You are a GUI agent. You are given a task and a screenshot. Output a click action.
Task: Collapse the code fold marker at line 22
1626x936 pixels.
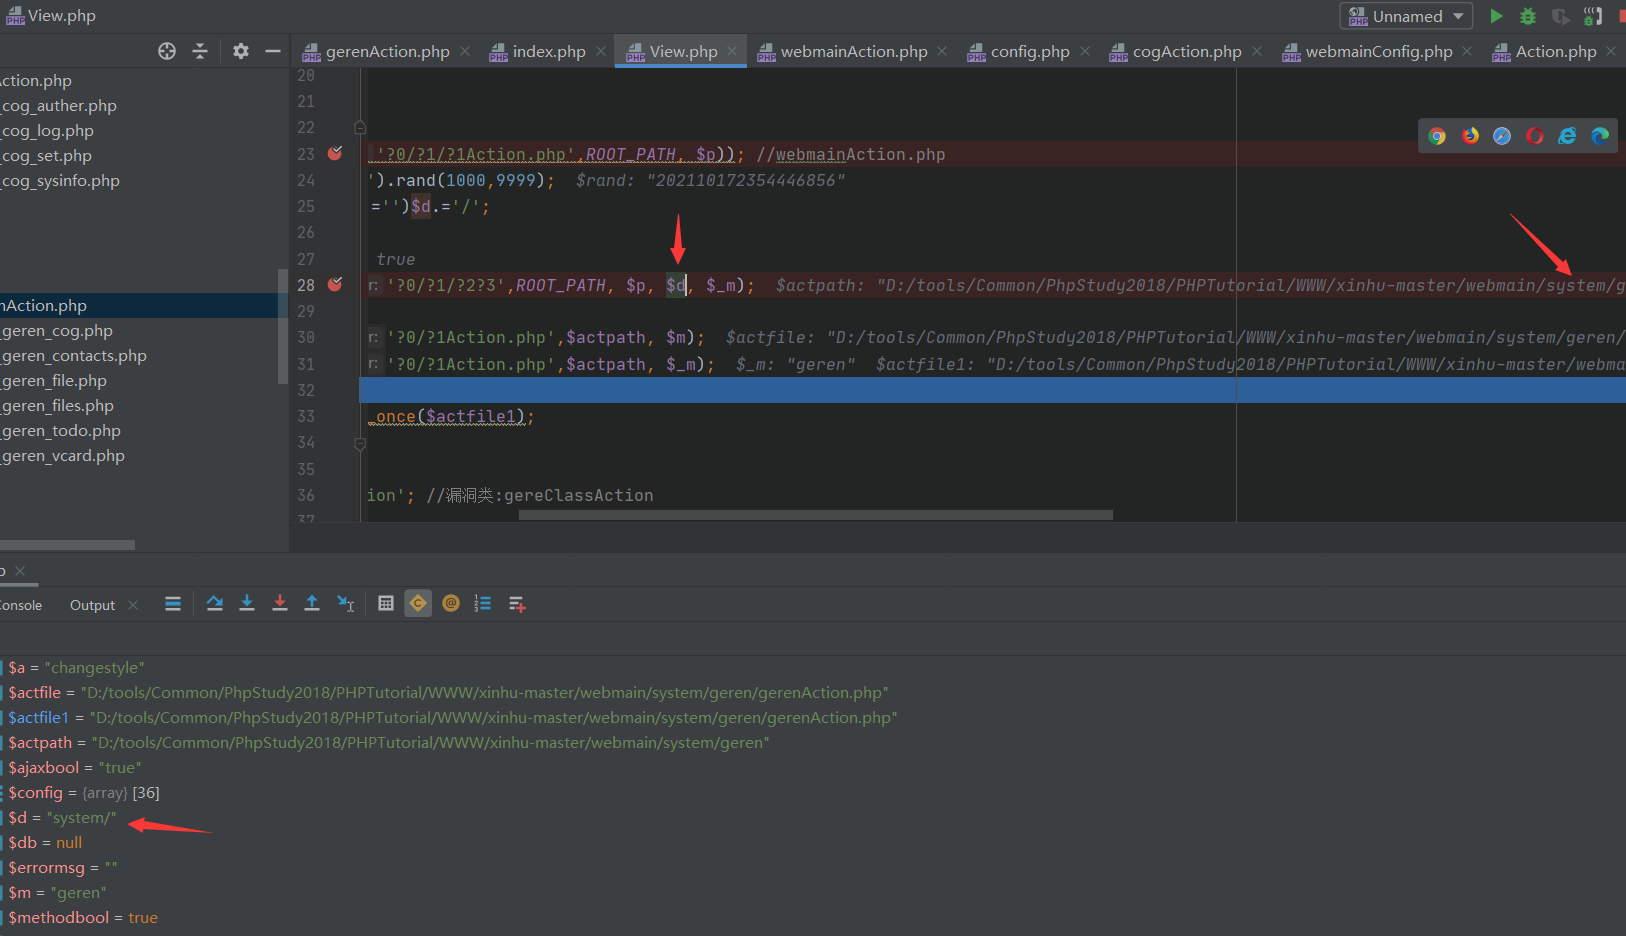click(x=360, y=128)
